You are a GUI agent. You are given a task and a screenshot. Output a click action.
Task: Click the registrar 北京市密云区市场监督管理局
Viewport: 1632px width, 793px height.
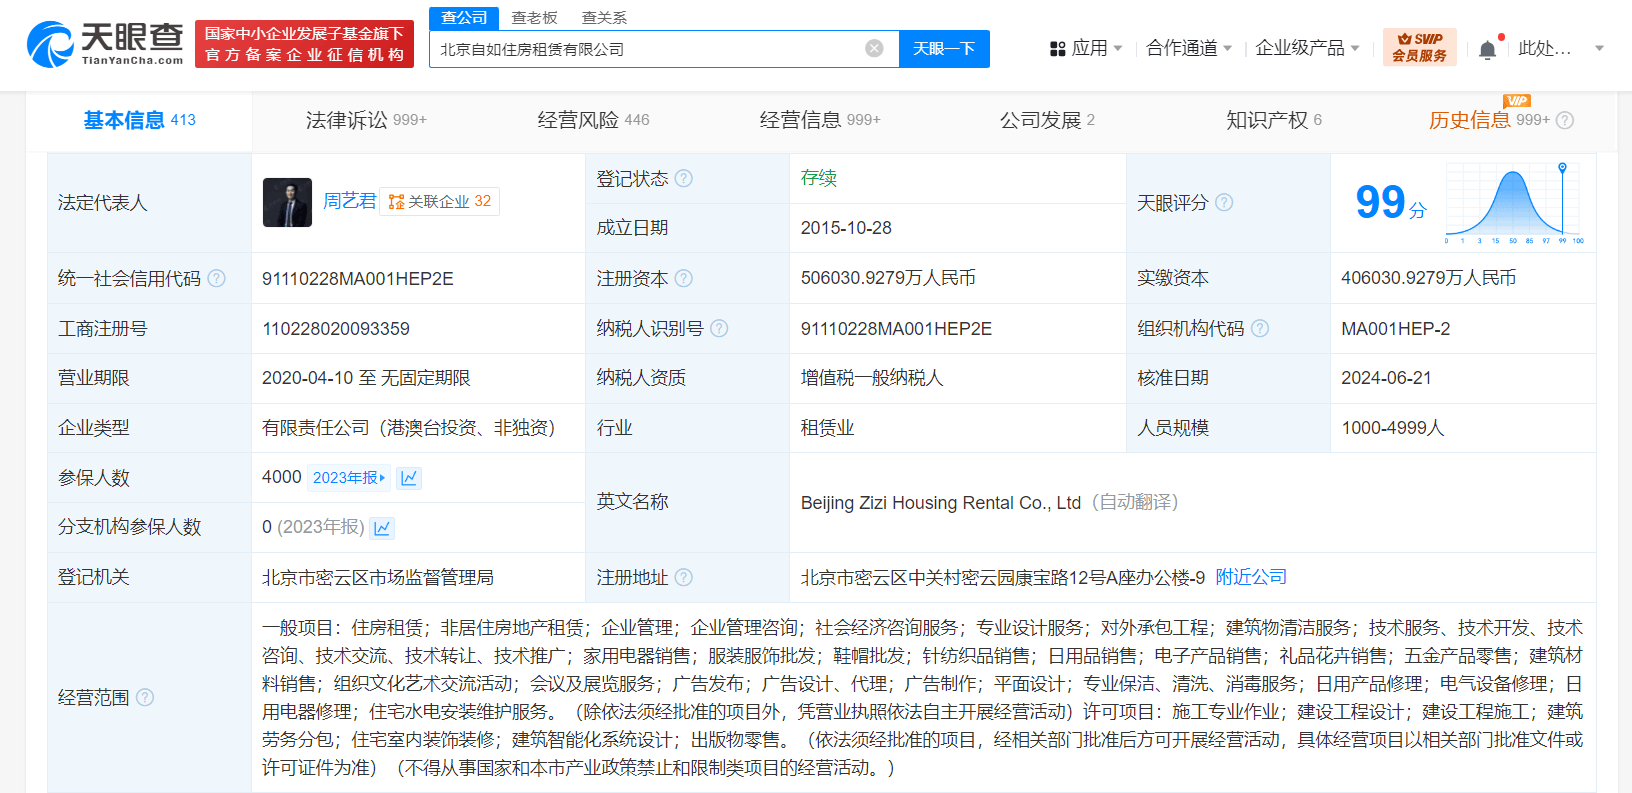pyautogui.click(x=378, y=577)
